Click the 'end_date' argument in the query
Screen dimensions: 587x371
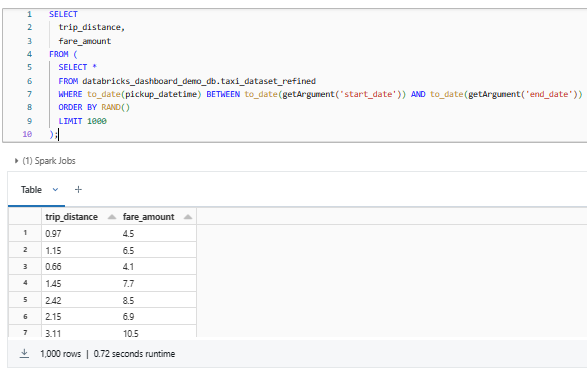pyautogui.click(x=550, y=94)
